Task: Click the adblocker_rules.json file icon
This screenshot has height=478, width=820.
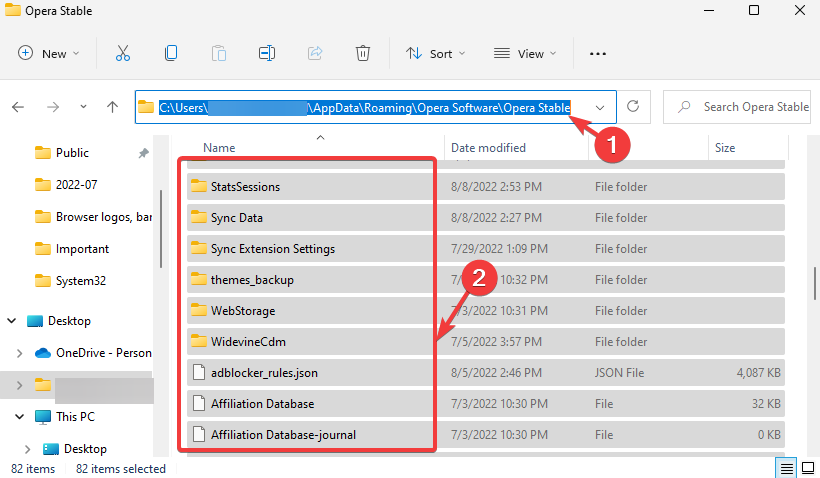Action: click(199, 372)
